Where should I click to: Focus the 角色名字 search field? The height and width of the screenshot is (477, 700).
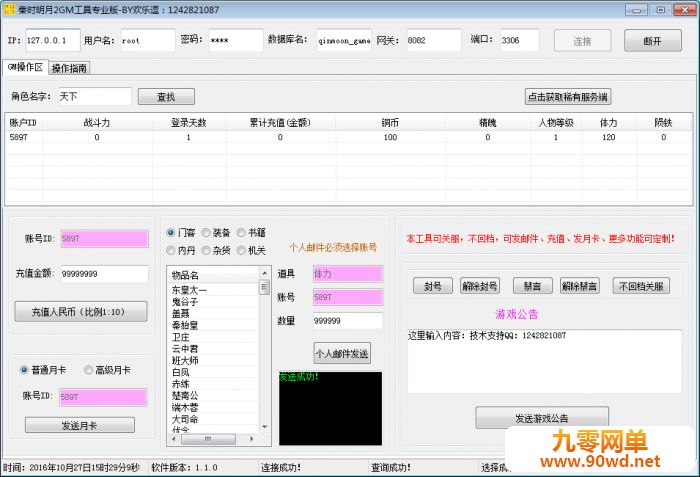click(95, 96)
